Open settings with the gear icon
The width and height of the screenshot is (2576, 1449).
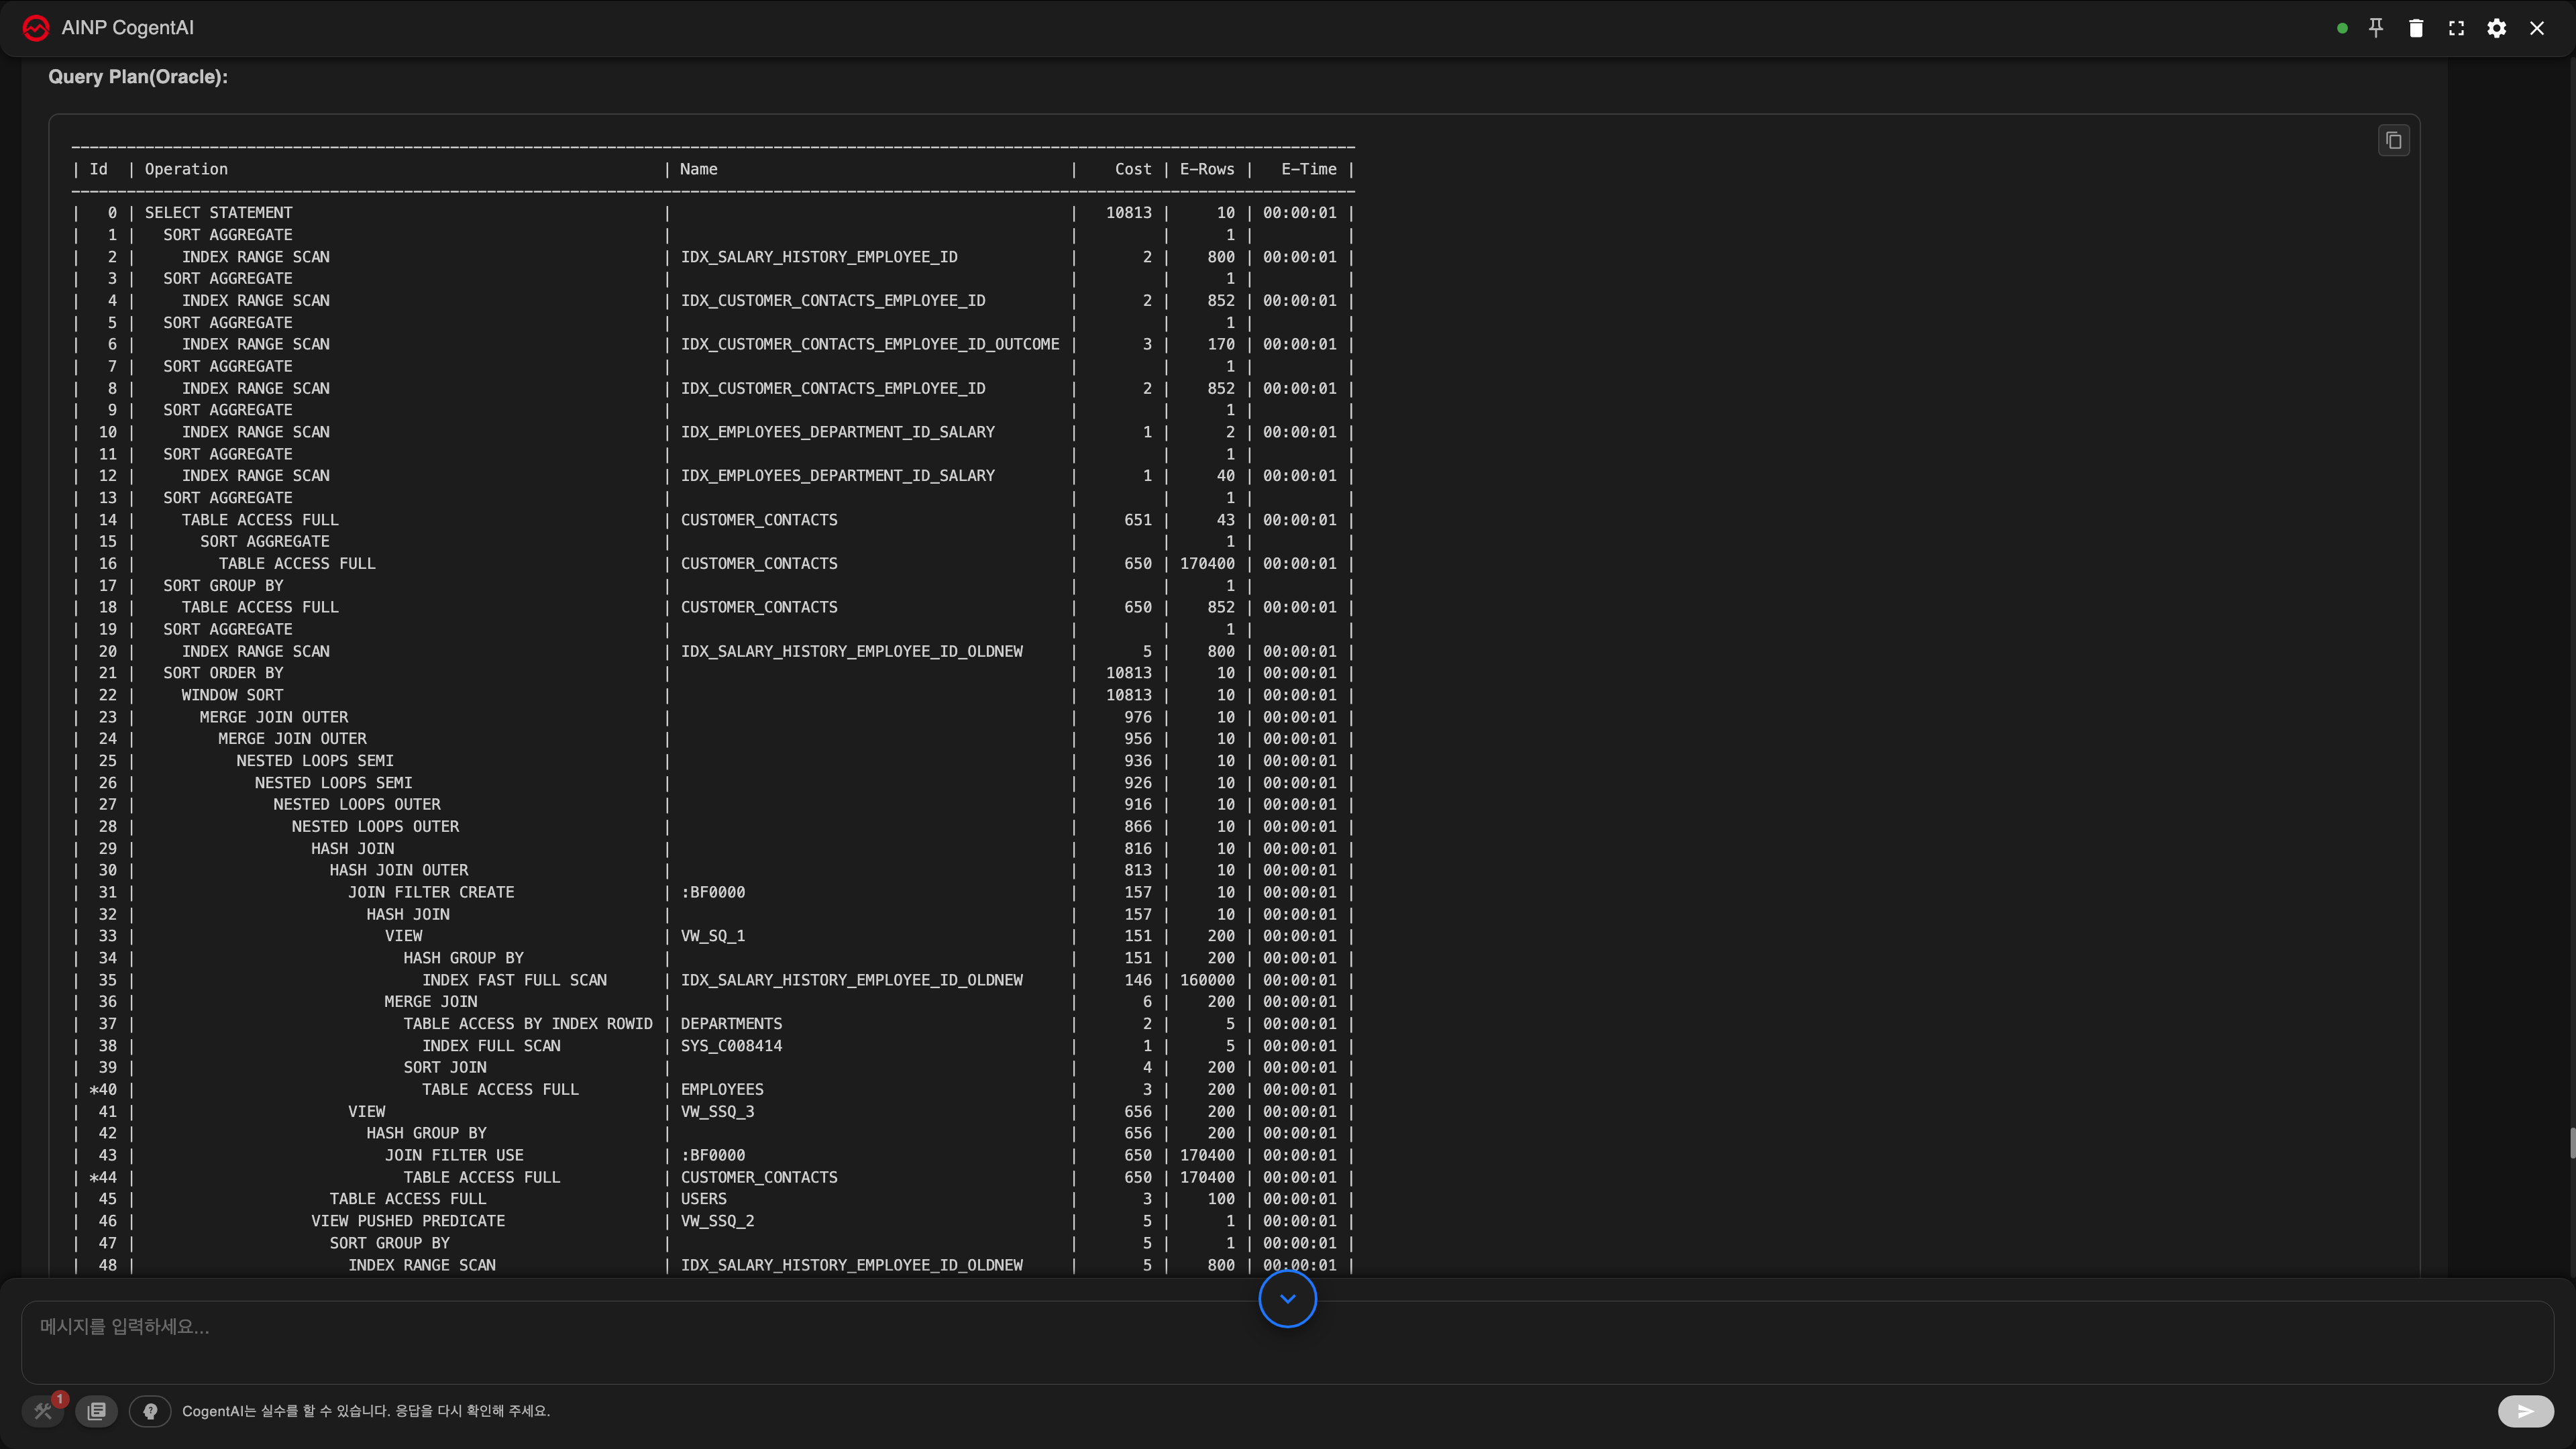(2497, 28)
